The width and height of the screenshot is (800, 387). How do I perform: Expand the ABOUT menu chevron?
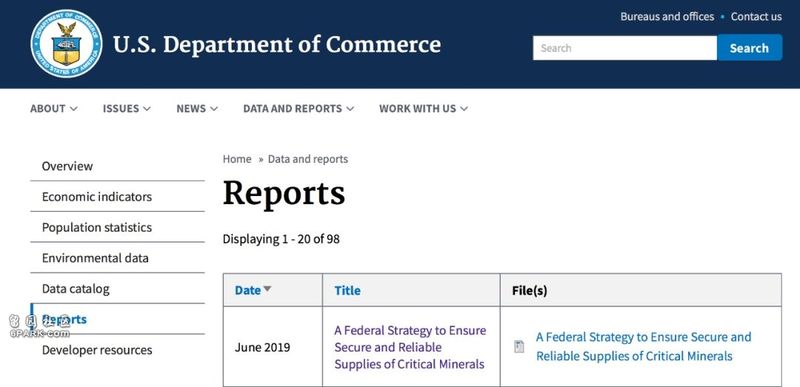point(73,109)
